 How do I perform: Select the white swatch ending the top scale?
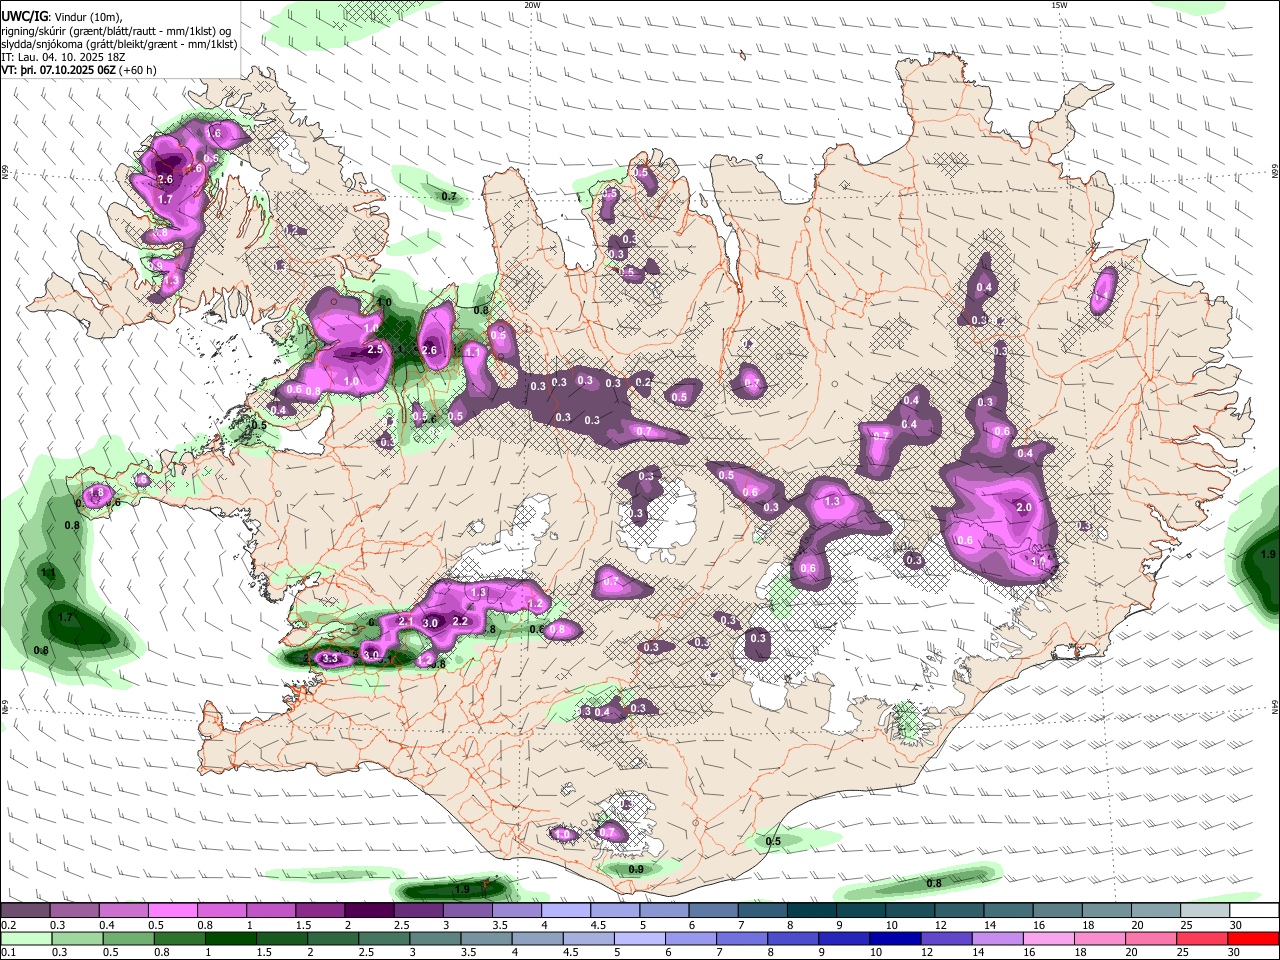point(1255,910)
